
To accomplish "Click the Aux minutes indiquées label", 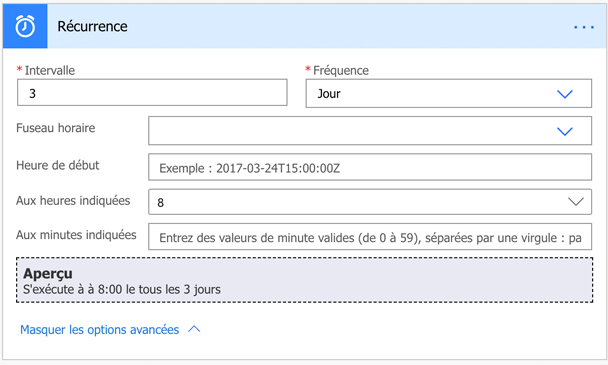I will tap(76, 235).
